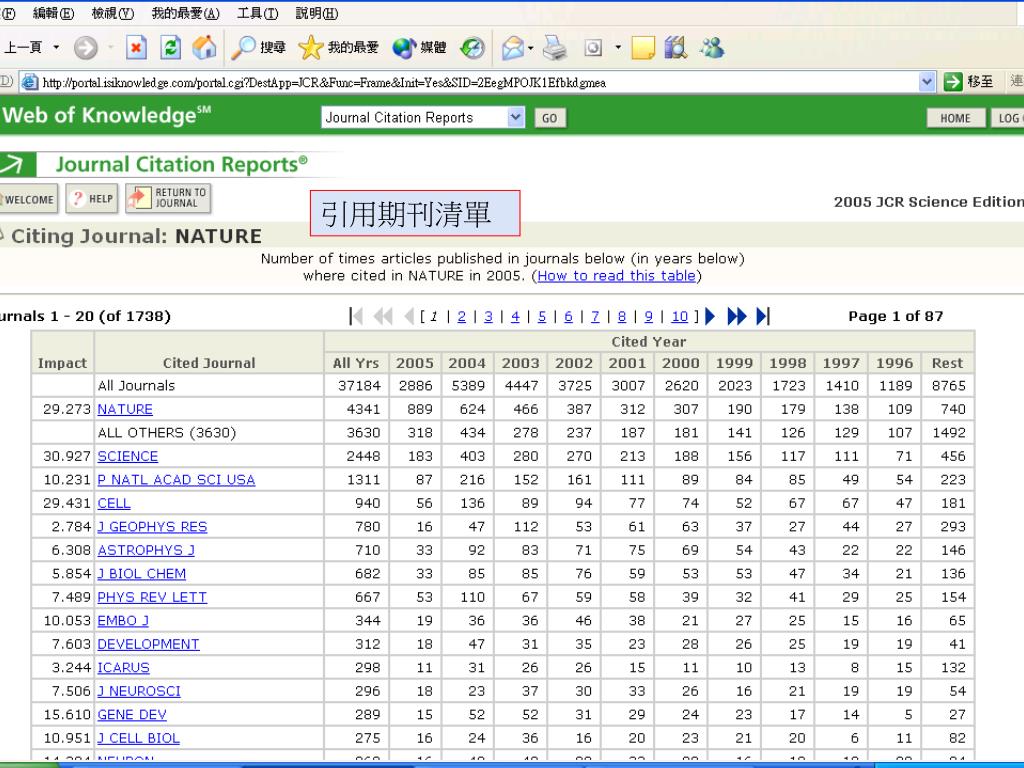Open the Mail envelope icon
The image size is (1024, 768).
[513, 48]
